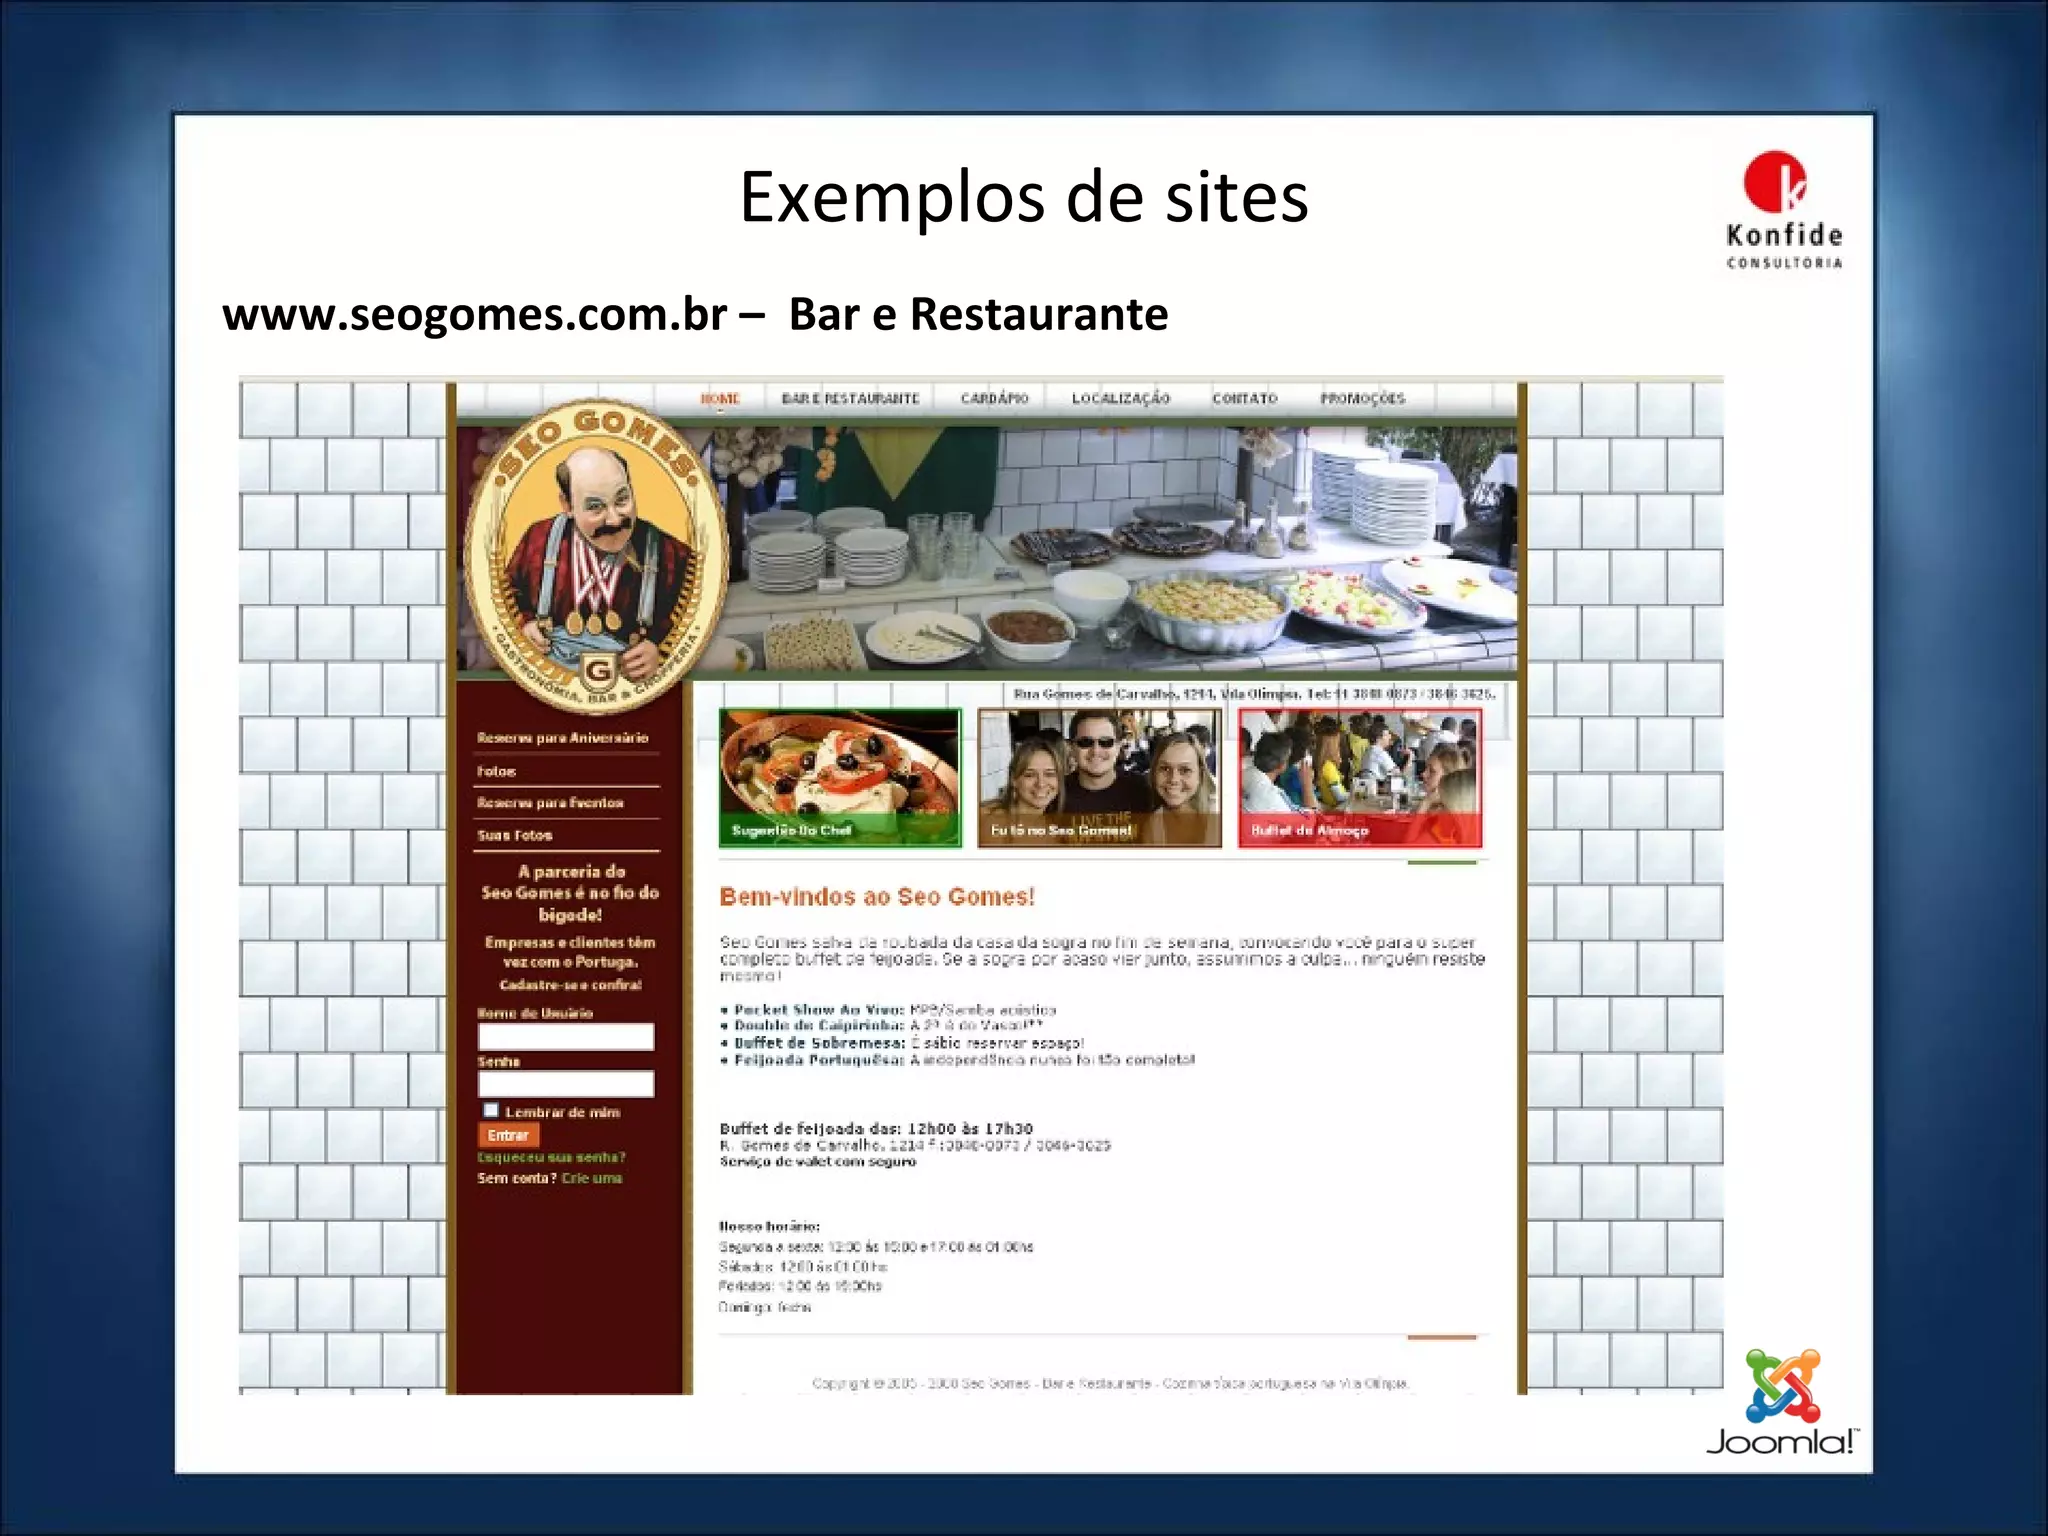Open the PROMOÇÕES menu item
This screenshot has width=2048, height=1536.
[x=1363, y=399]
